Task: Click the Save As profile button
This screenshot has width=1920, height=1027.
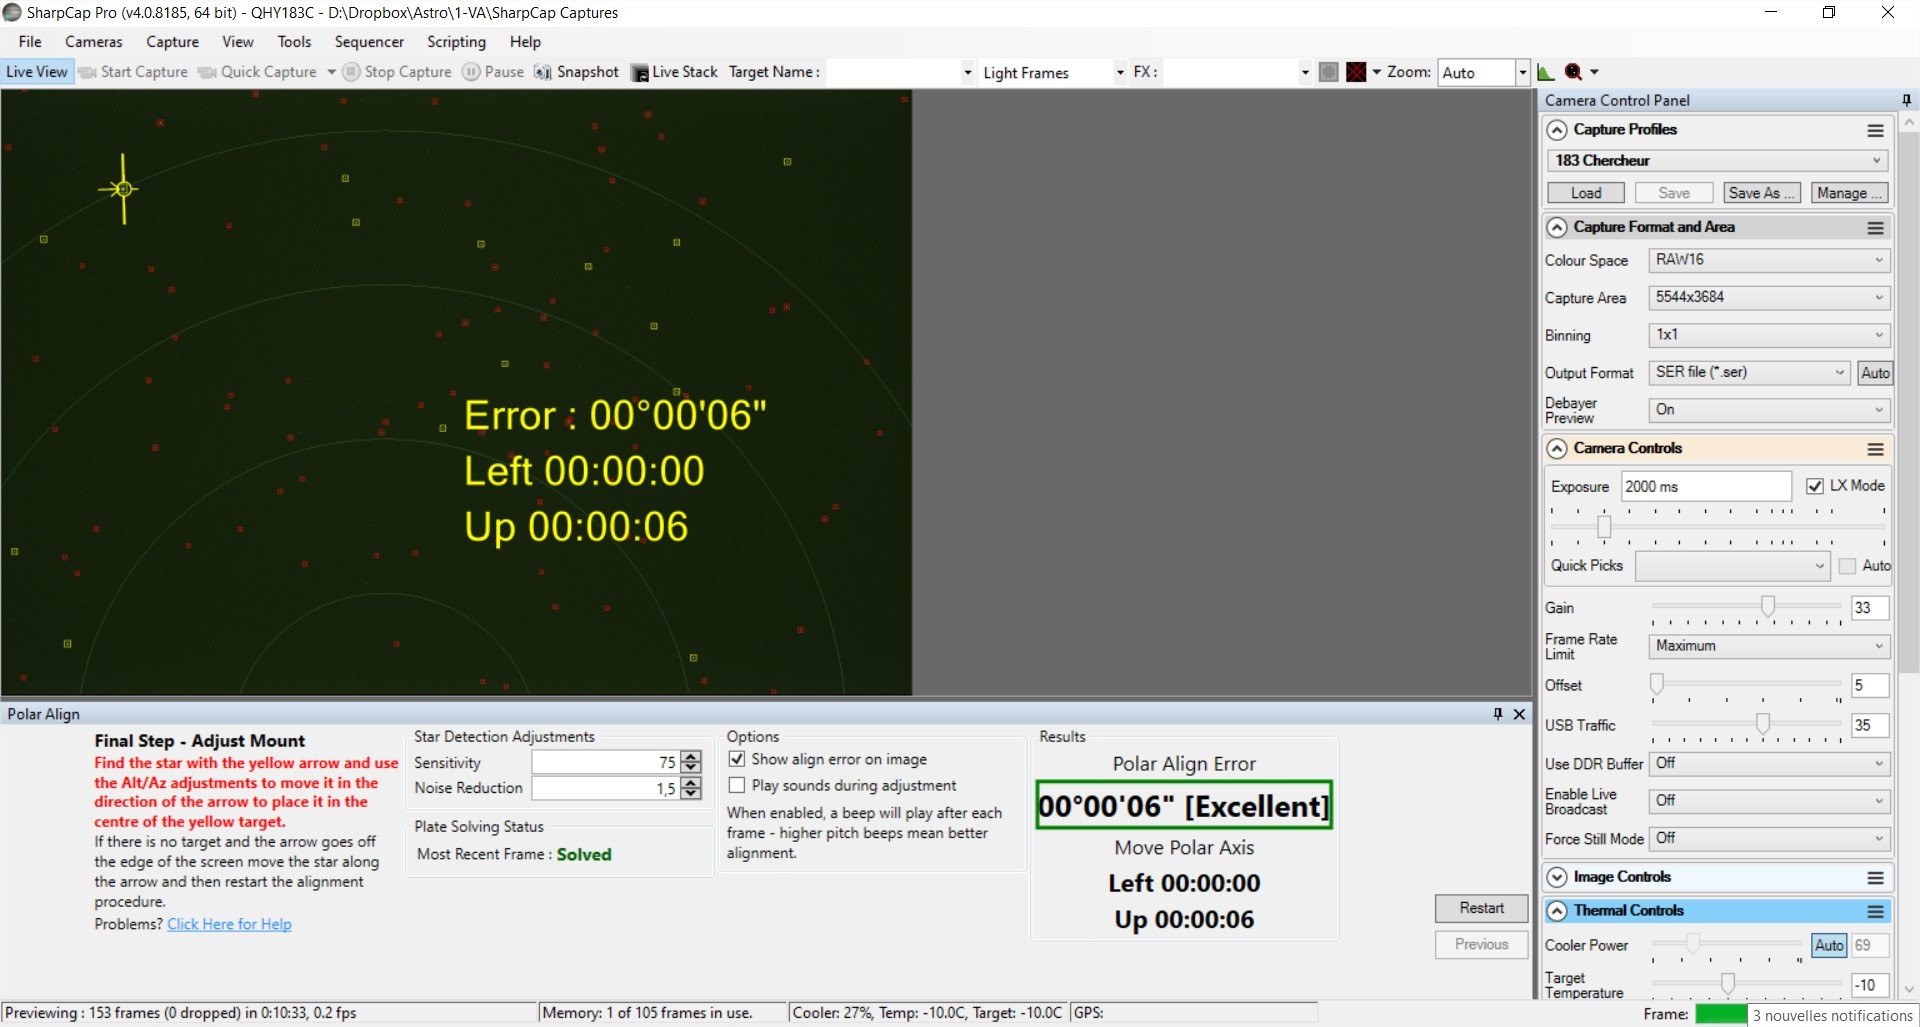Action: 1762,193
